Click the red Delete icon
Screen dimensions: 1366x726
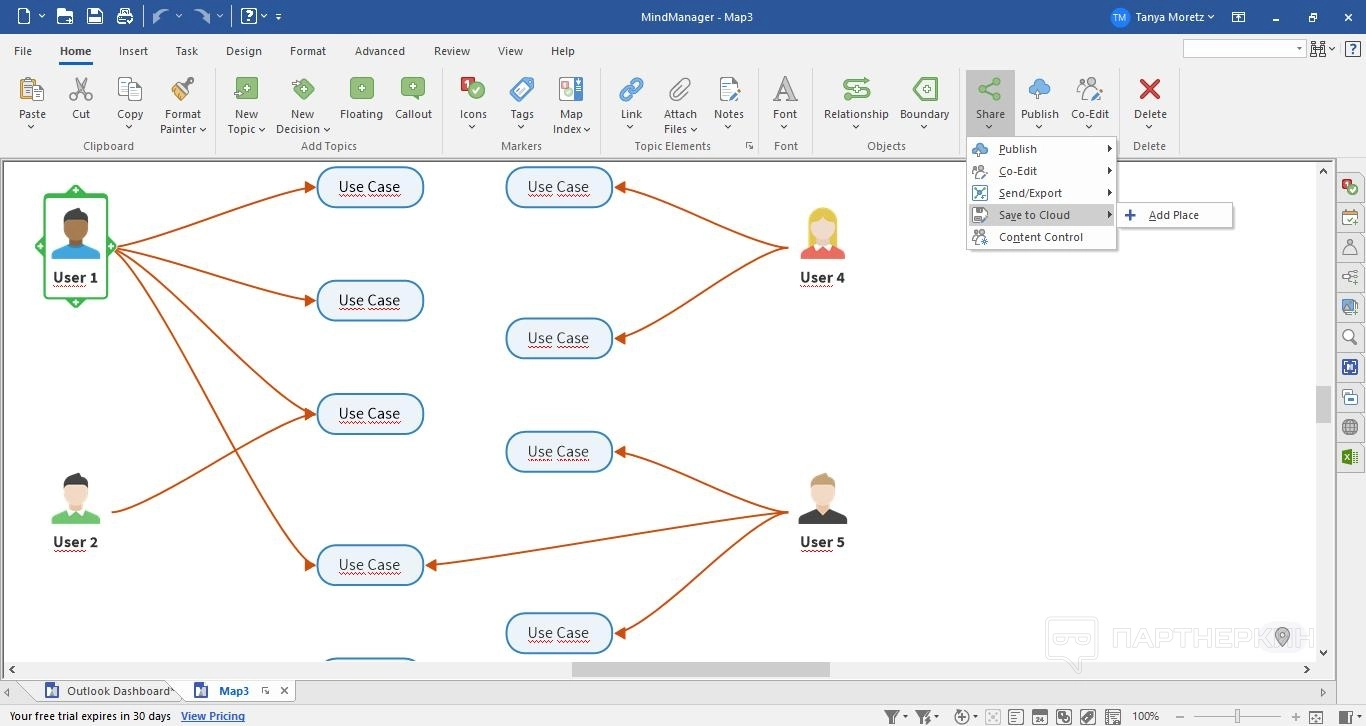[x=1150, y=90]
